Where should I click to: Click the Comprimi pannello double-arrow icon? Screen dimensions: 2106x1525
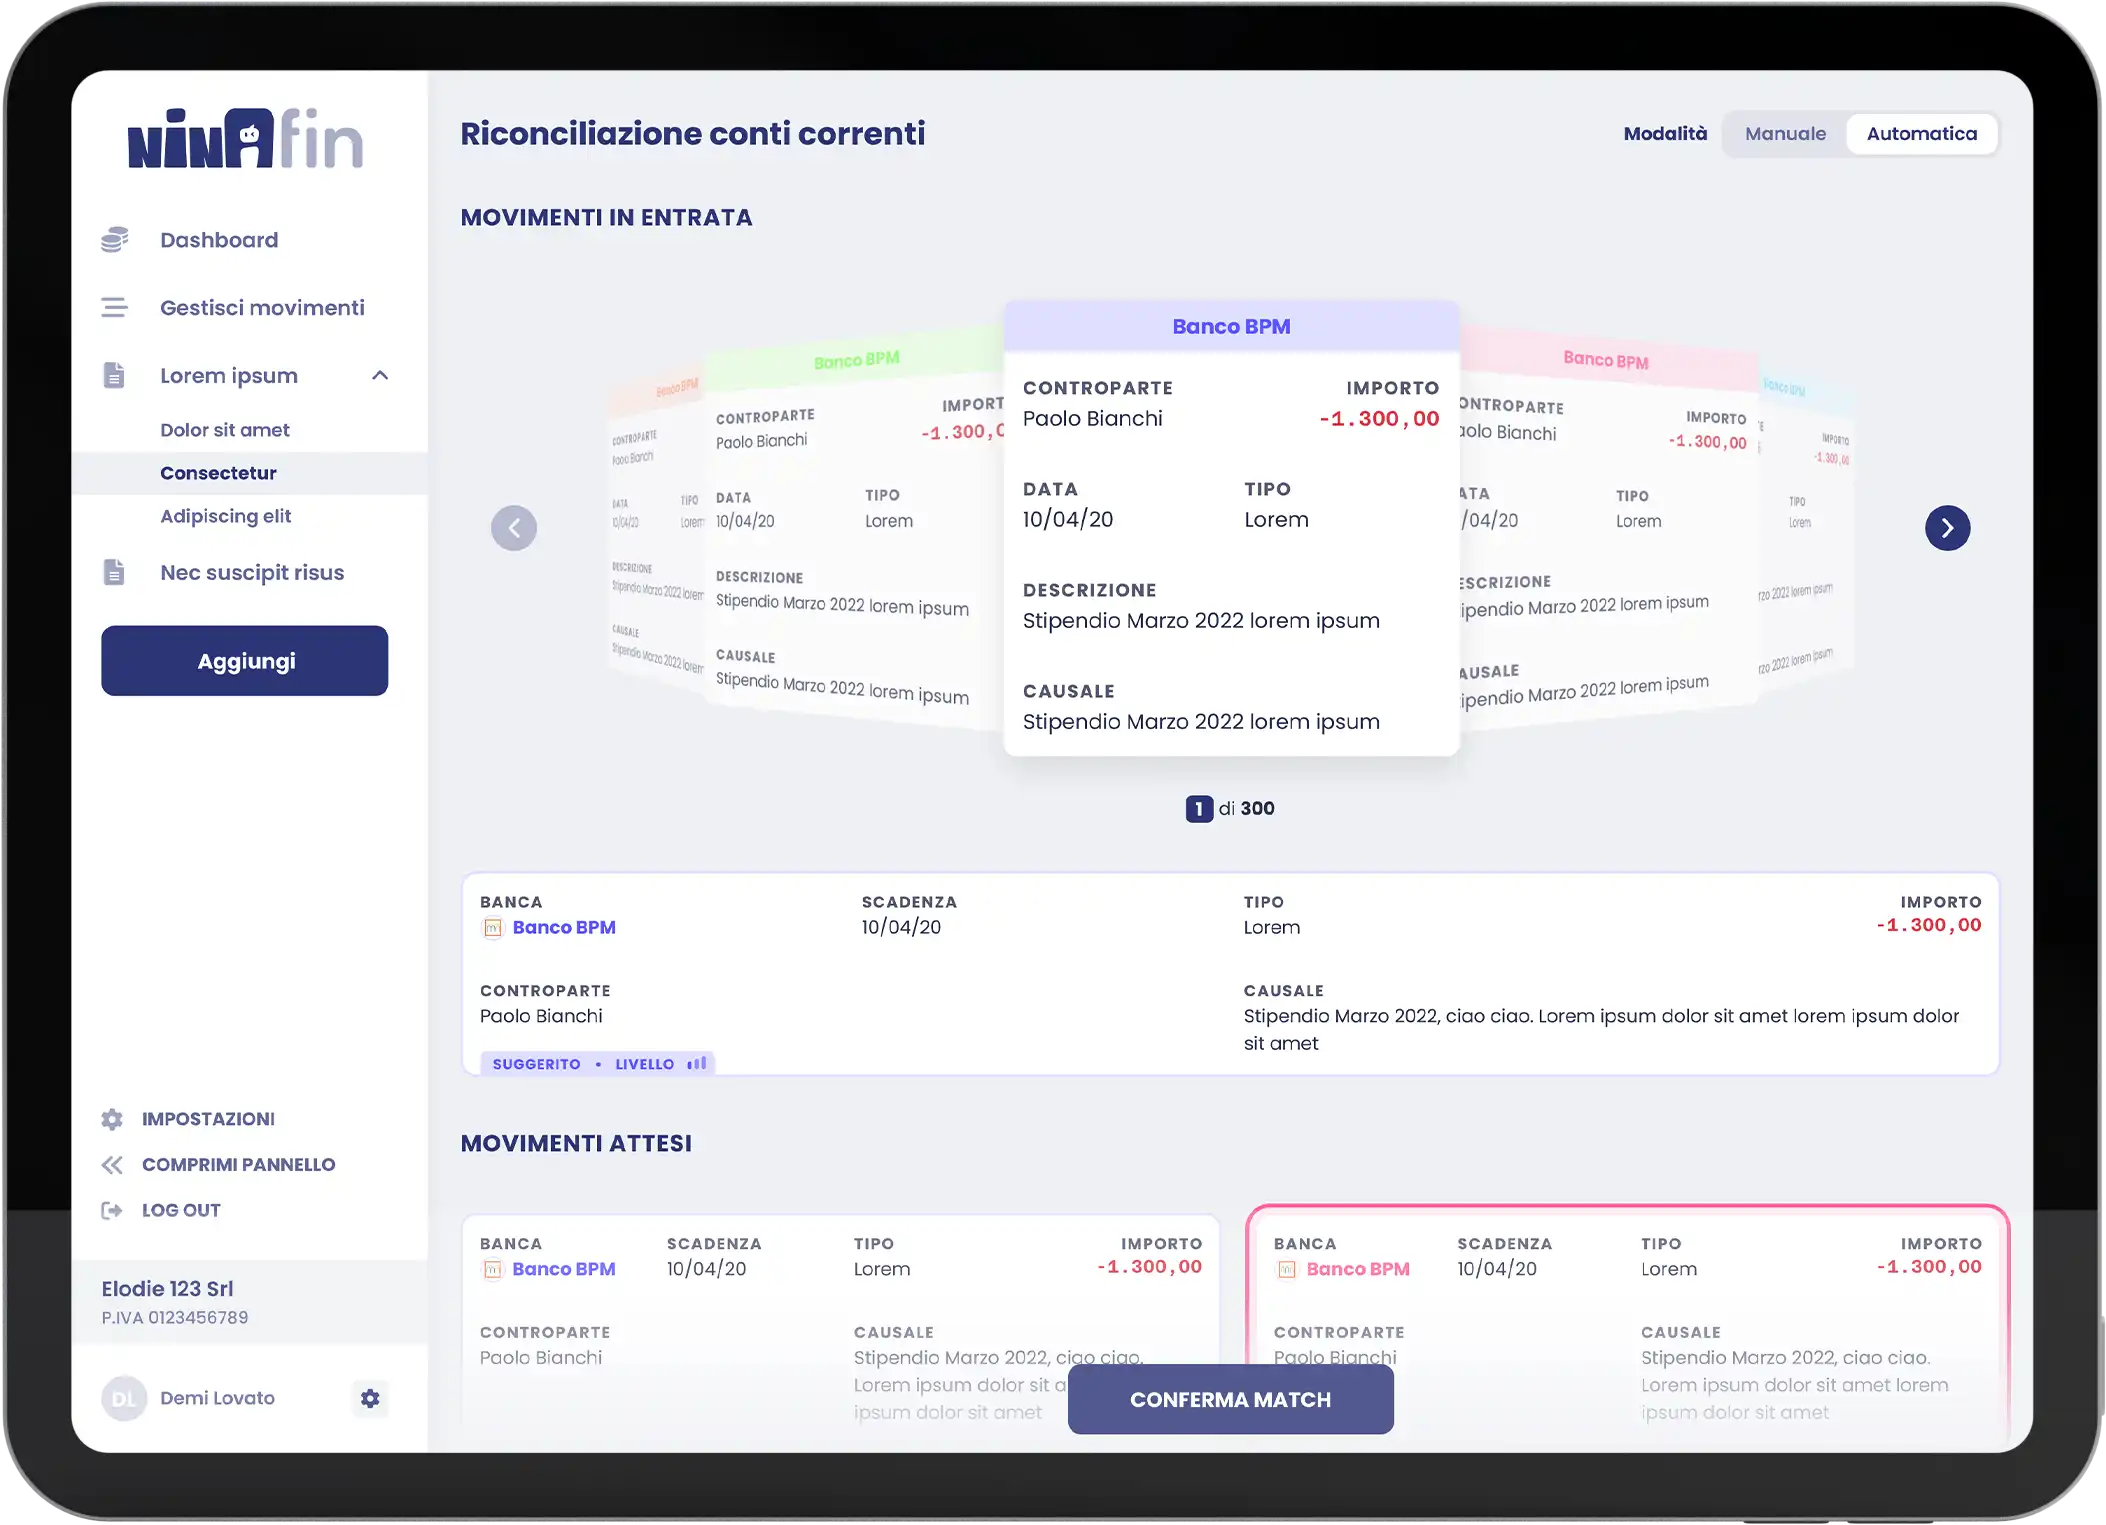[x=112, y=1165]
